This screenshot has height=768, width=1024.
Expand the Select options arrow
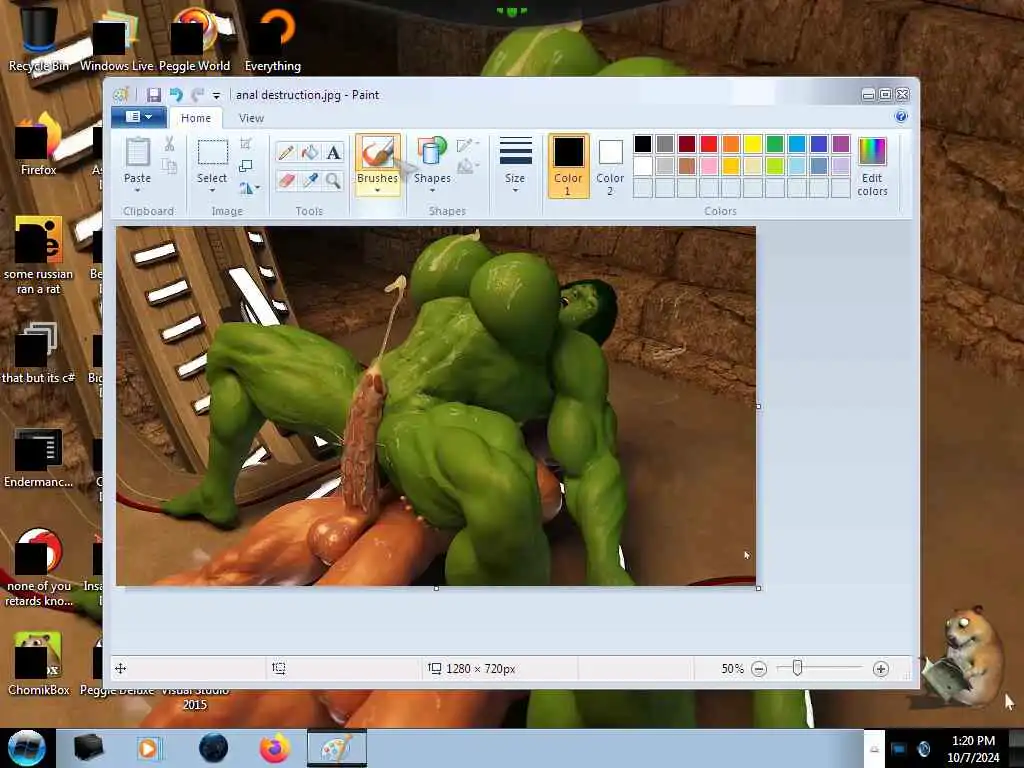pos(212,191)
